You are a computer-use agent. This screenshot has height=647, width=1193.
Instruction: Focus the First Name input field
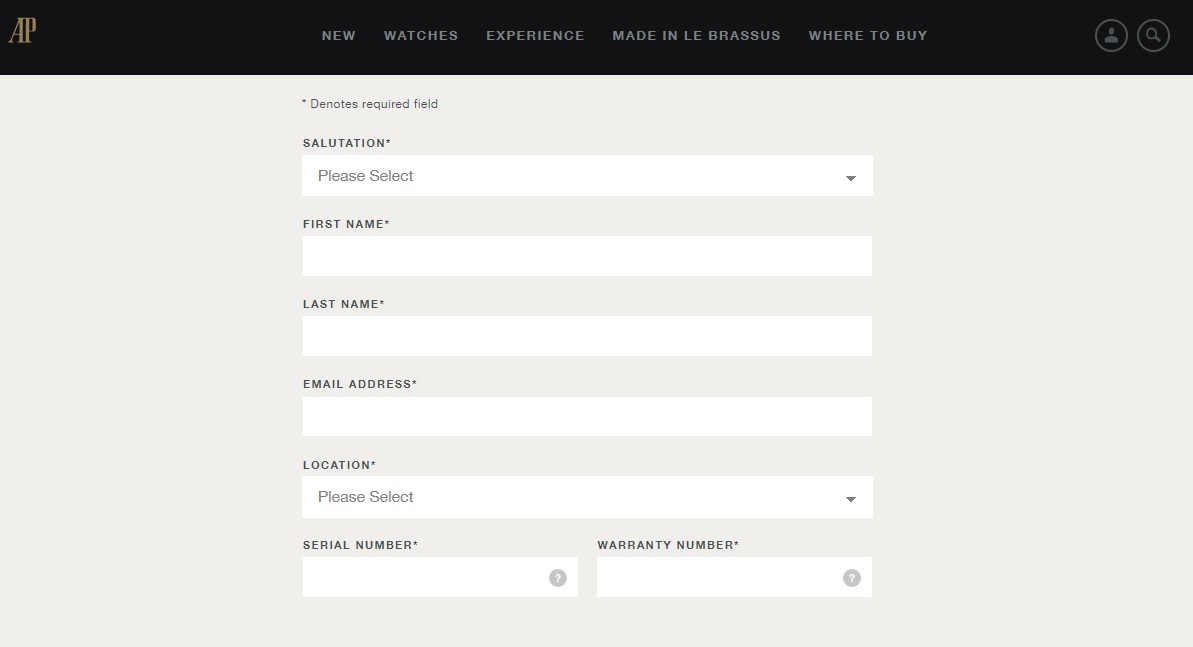[587, 256]
